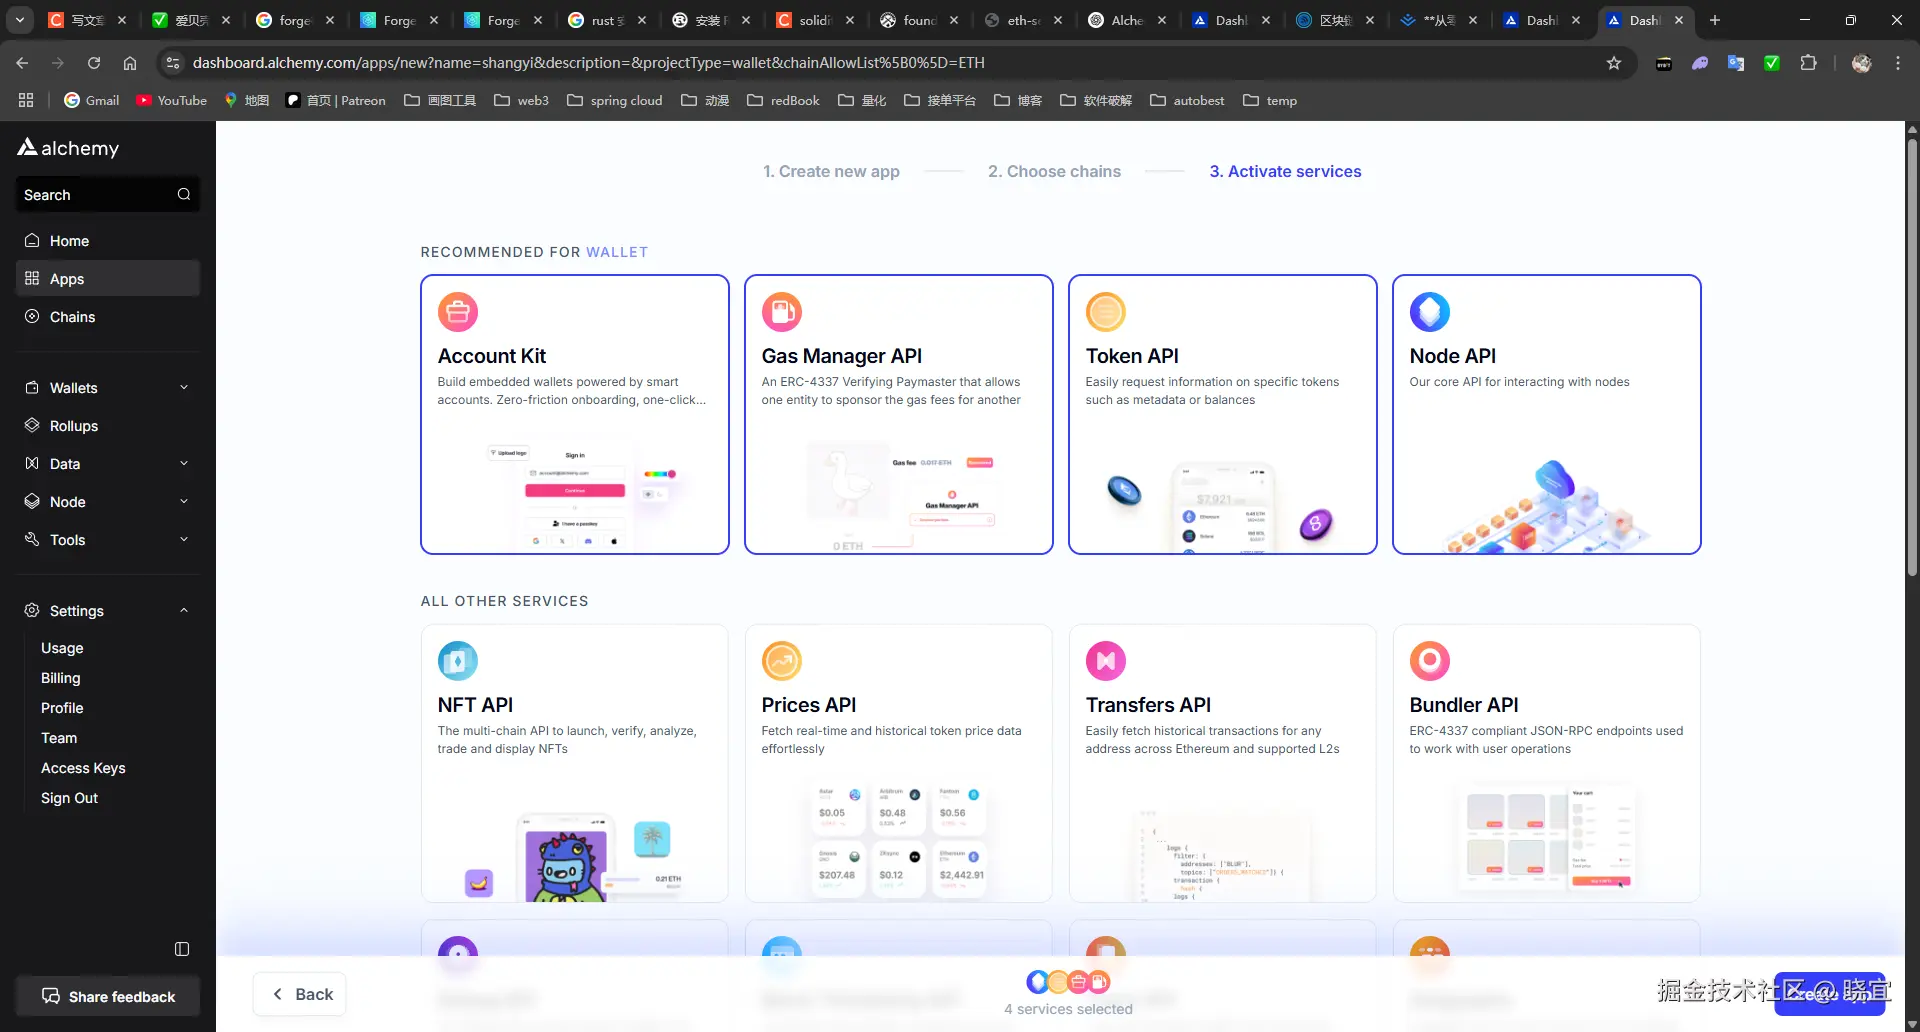
Task: Open the Team settings page
Action: [59, 738]
